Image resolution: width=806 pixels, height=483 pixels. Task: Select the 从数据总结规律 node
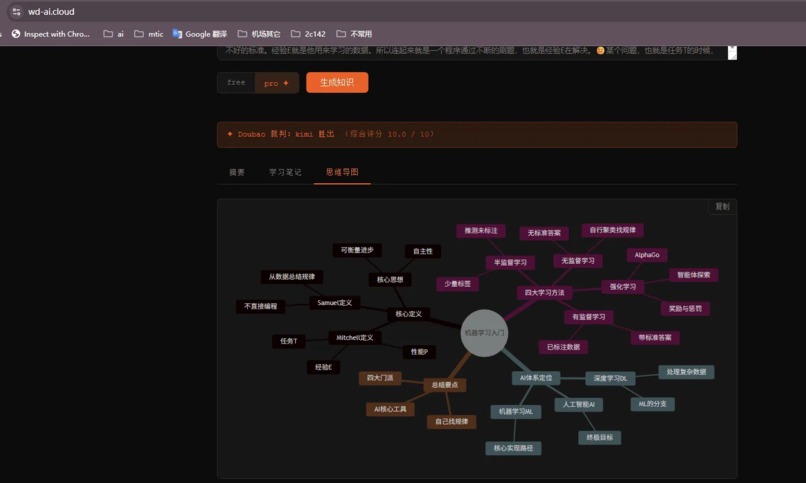[x=291, y=276]
